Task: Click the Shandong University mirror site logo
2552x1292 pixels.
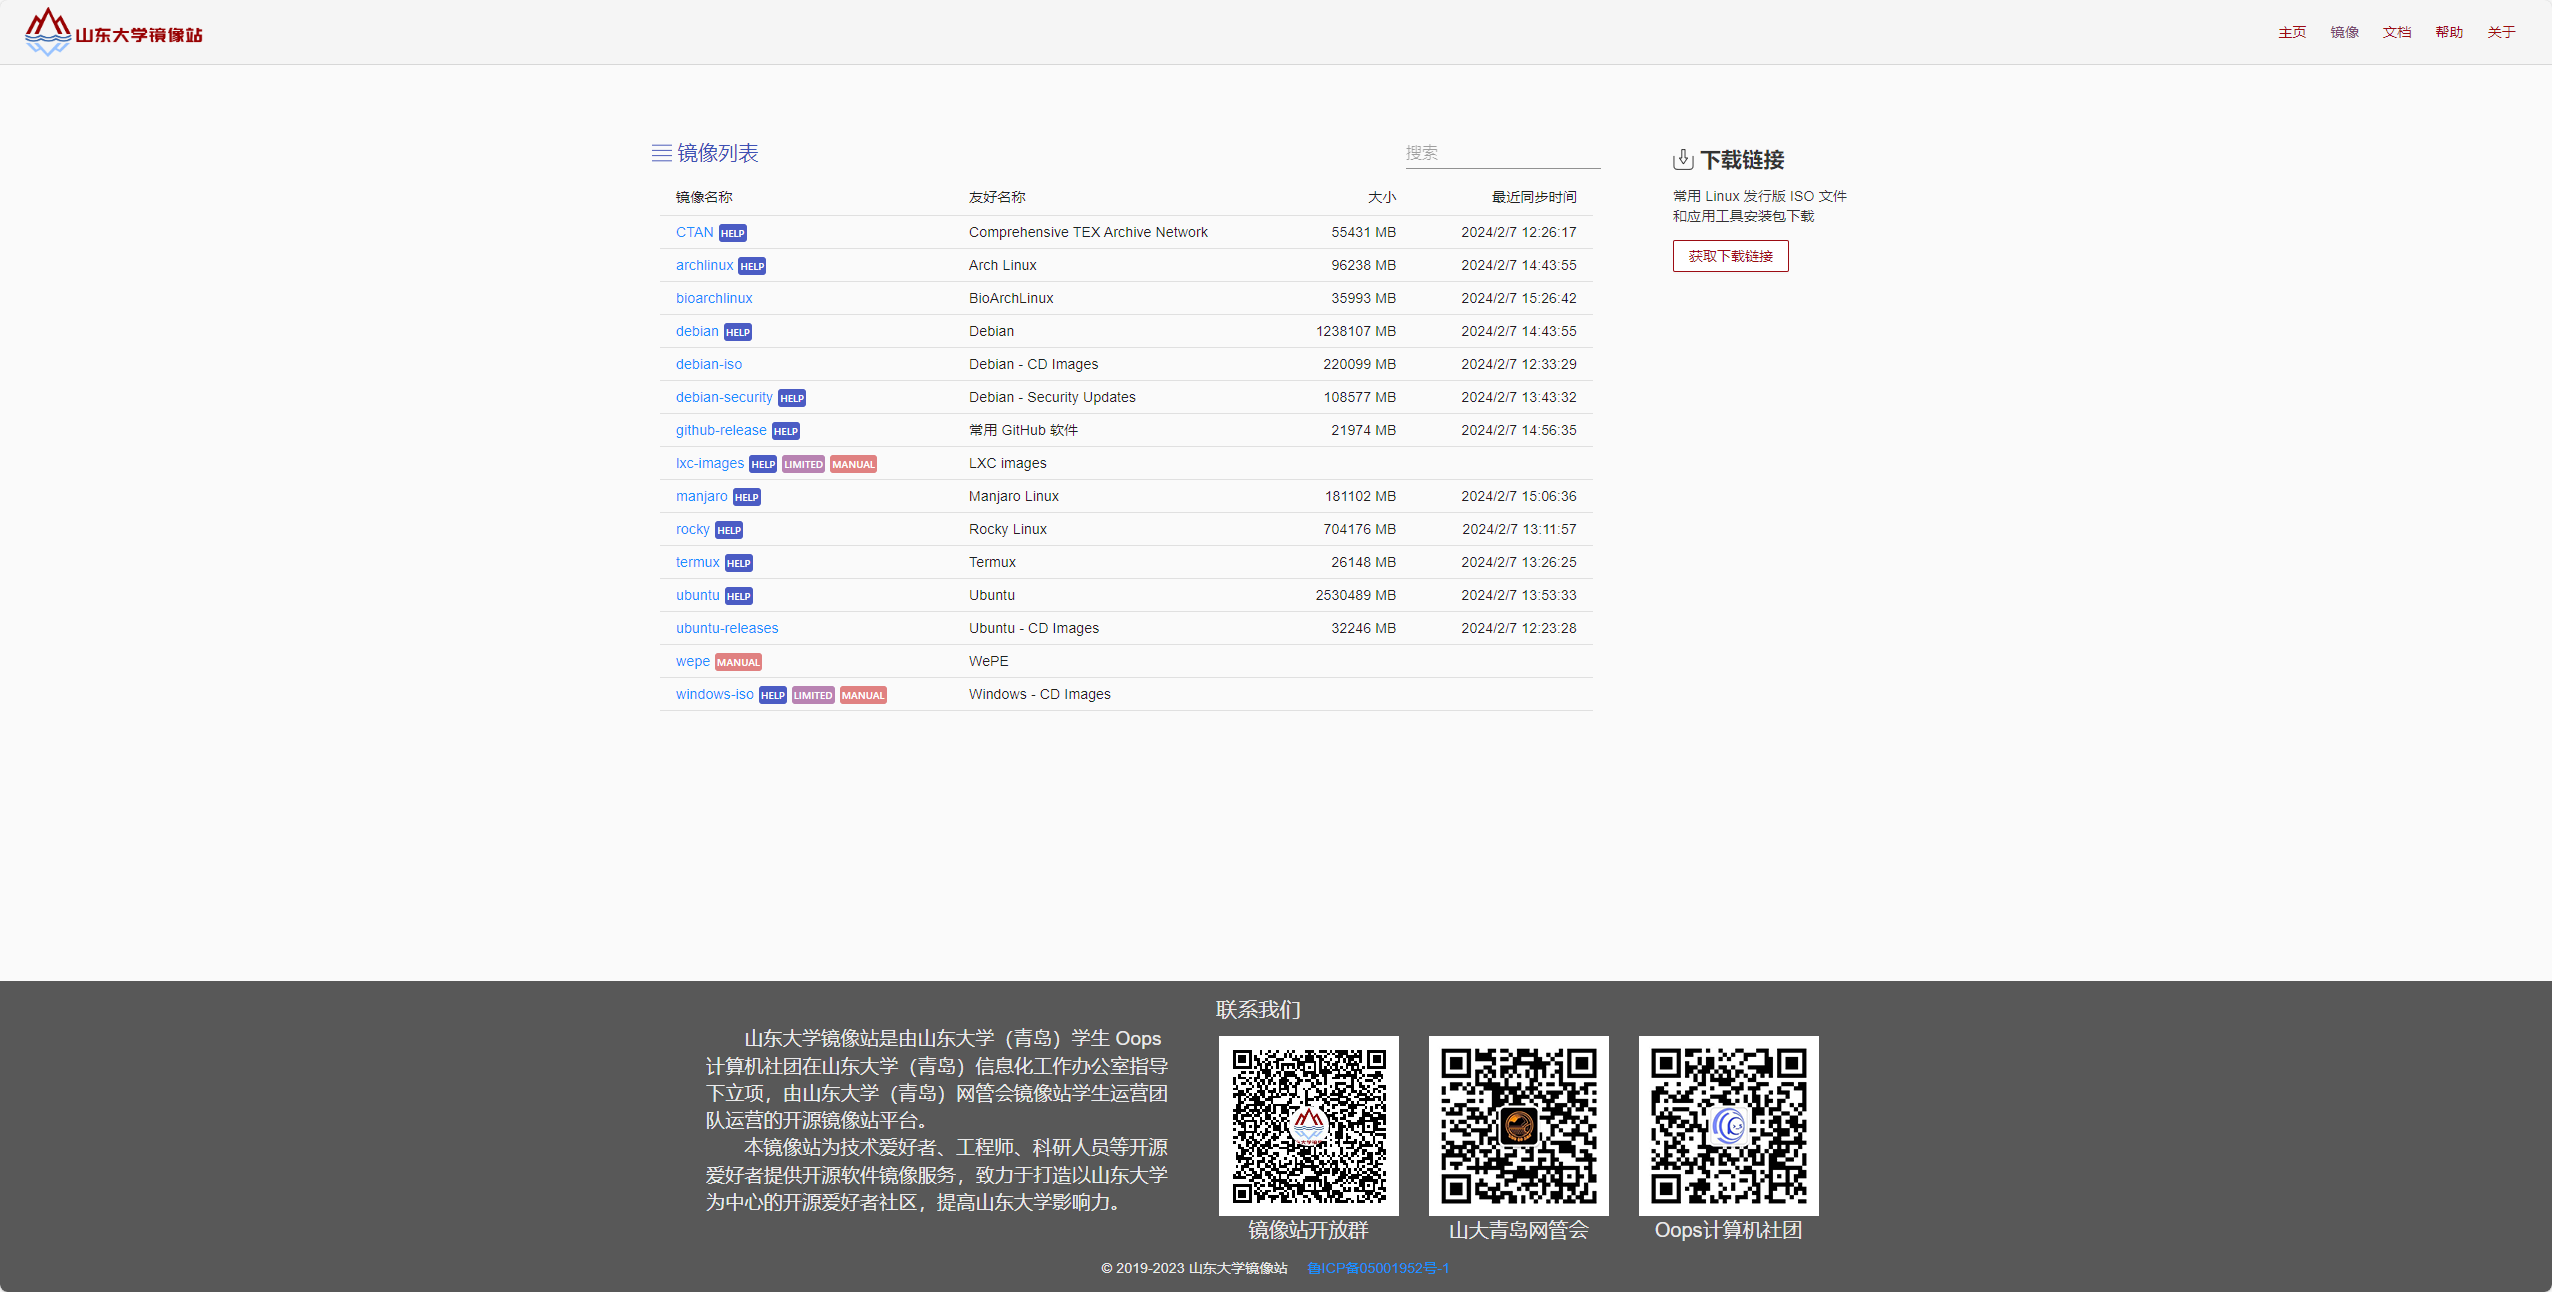Action: (x=113, y=32)
